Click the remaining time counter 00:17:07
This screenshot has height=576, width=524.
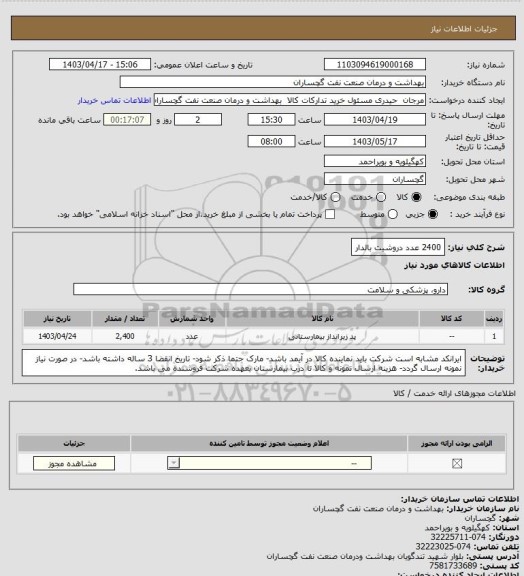coord(127,120)
